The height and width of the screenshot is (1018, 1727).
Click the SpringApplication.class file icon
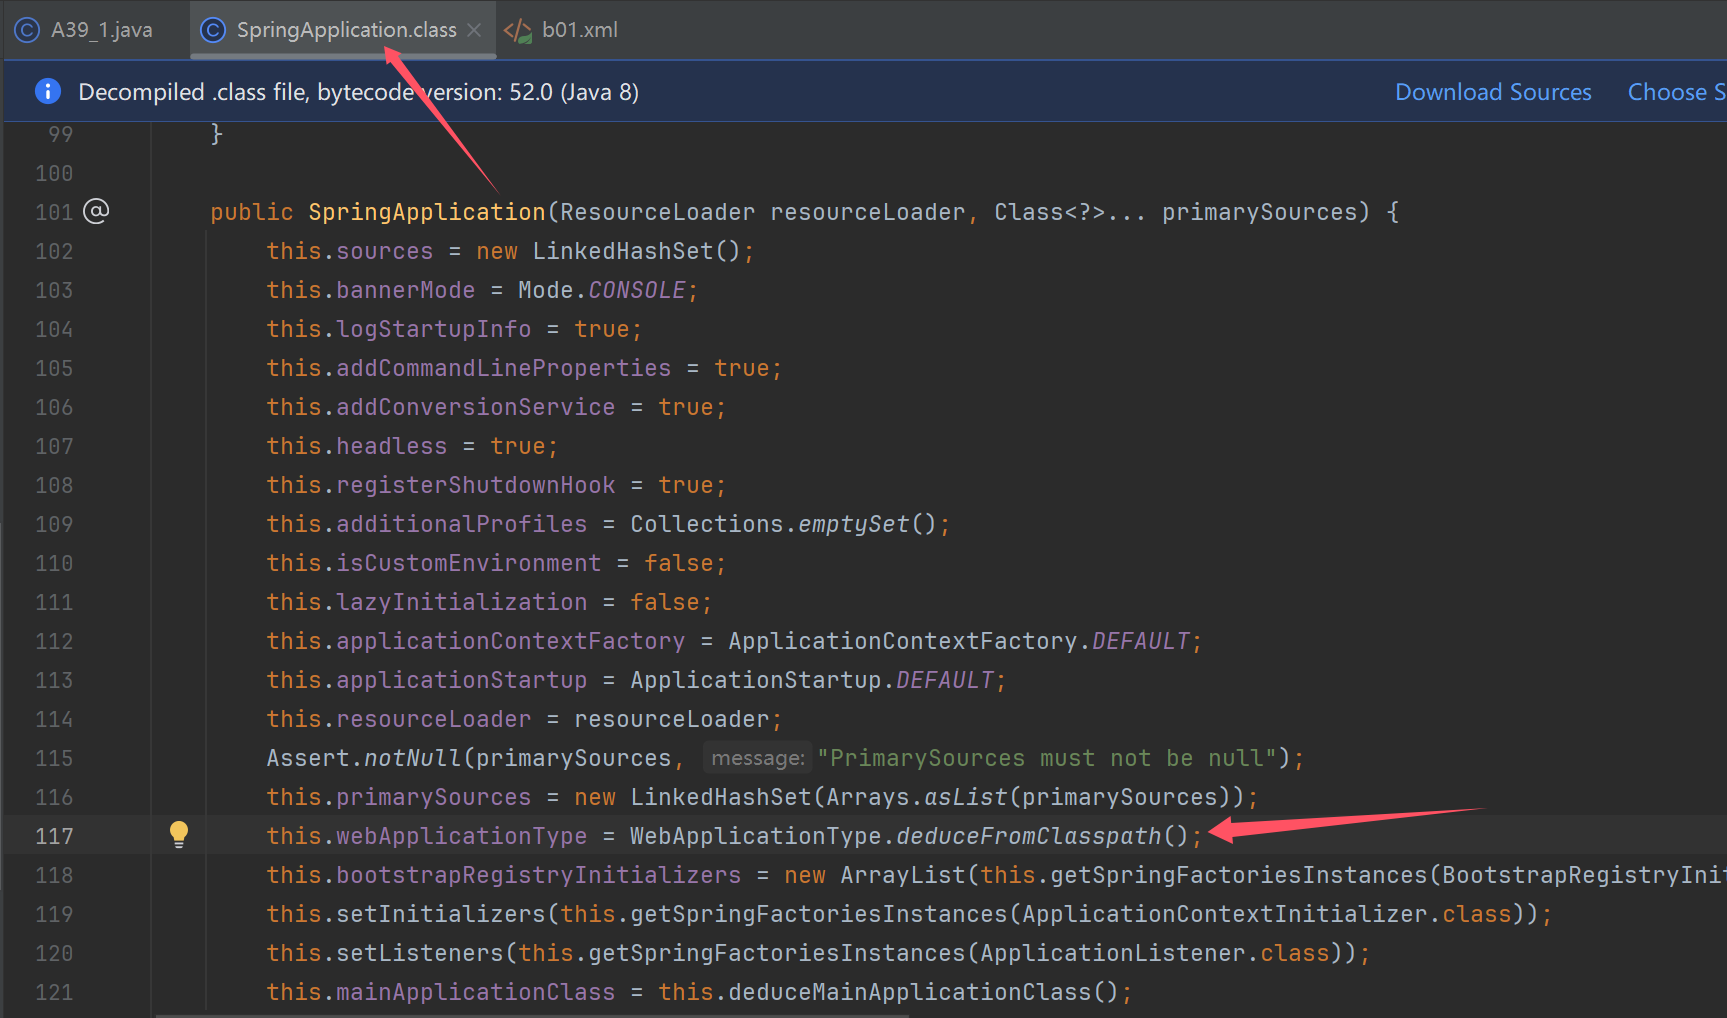tap(213, 30)
